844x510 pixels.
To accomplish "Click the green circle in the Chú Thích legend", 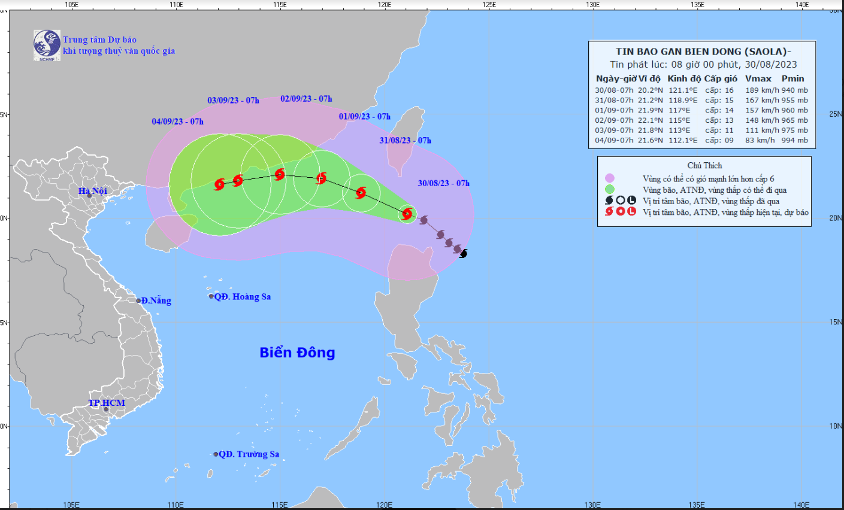I will [x=611, y=188].
